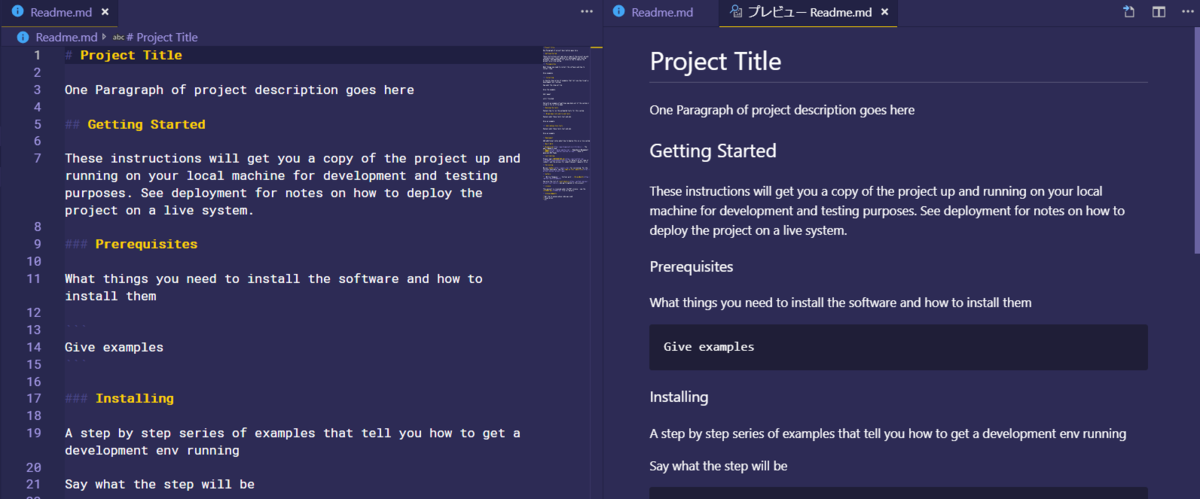
Task: Click 'Say what the step will be' in editor
Action: [x=160, y=484]
